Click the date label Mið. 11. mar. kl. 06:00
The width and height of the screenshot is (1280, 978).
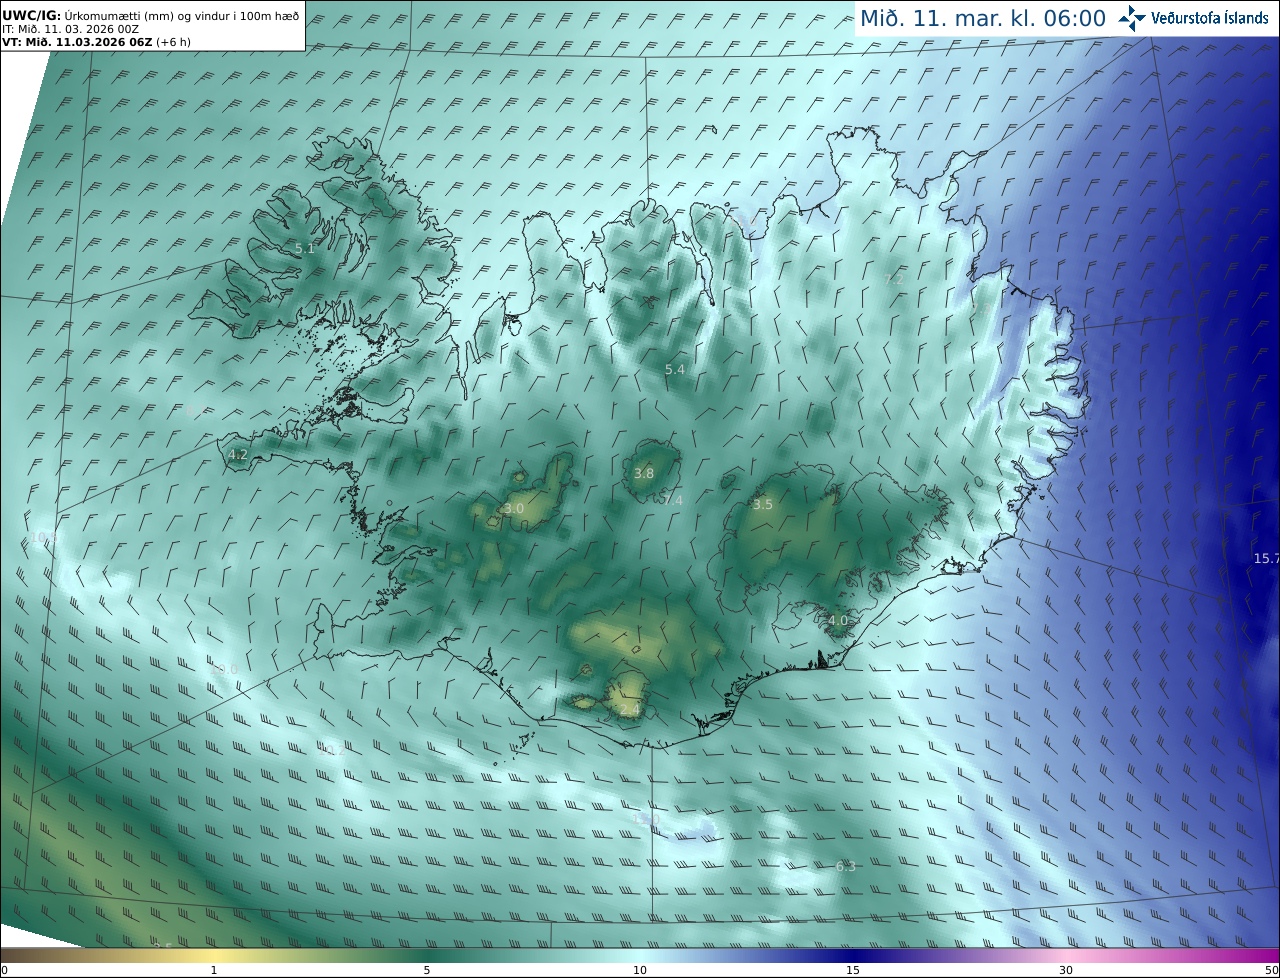pos(983,19)
